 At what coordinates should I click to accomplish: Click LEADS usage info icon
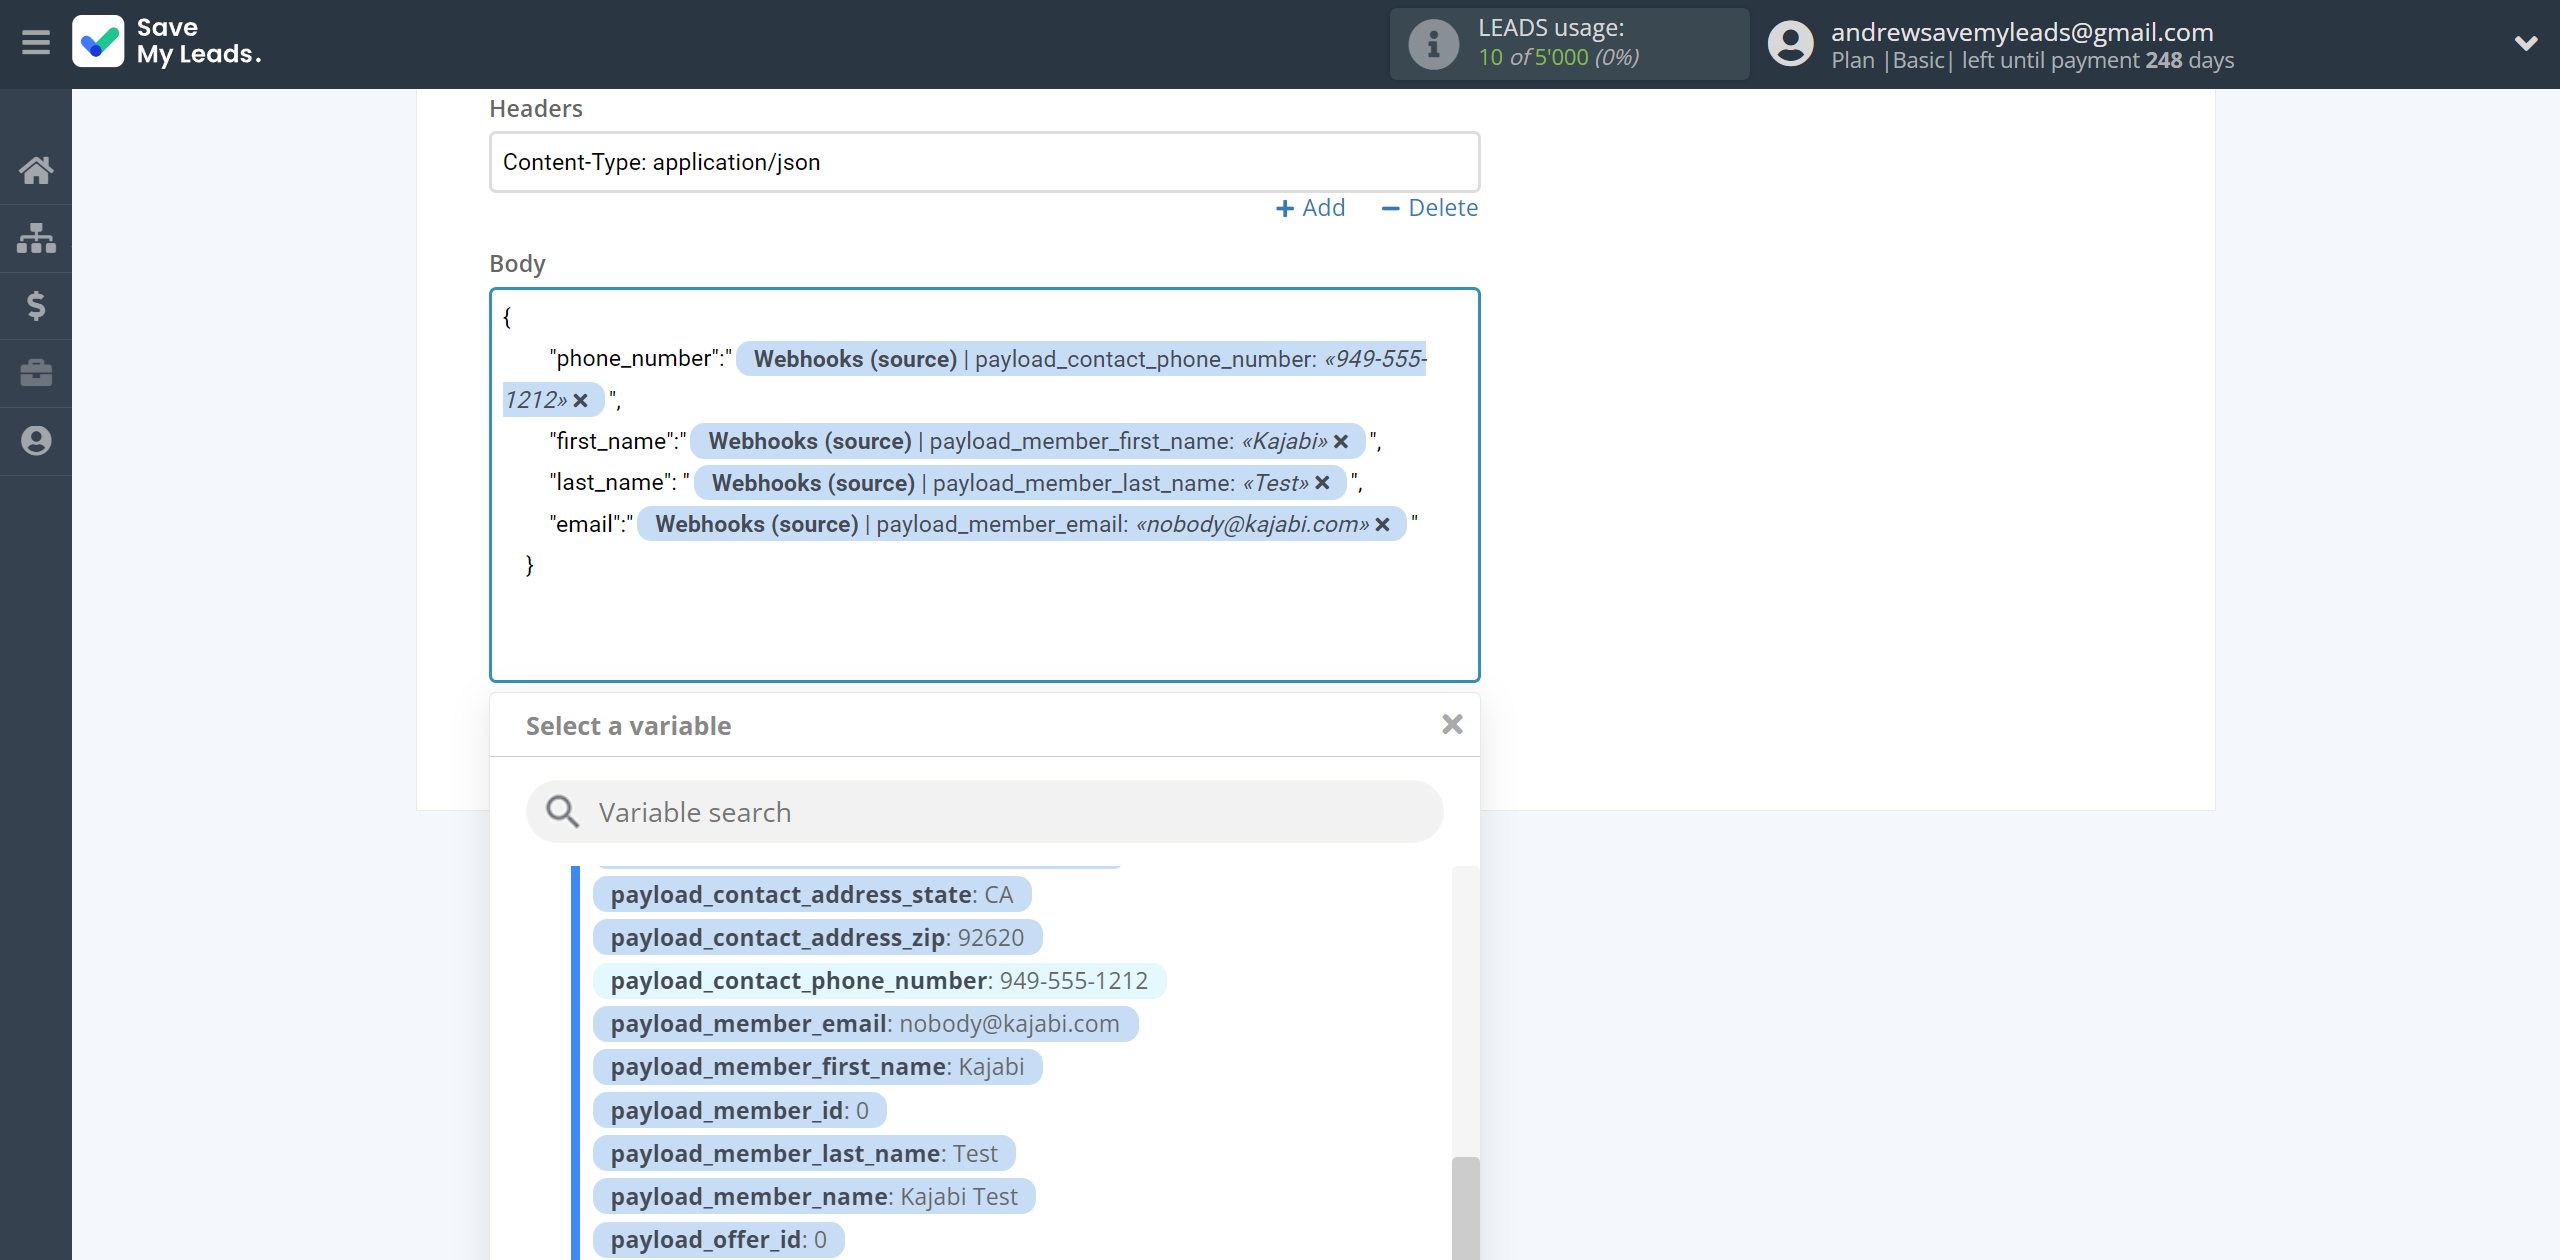click(x=1433, y=44)
